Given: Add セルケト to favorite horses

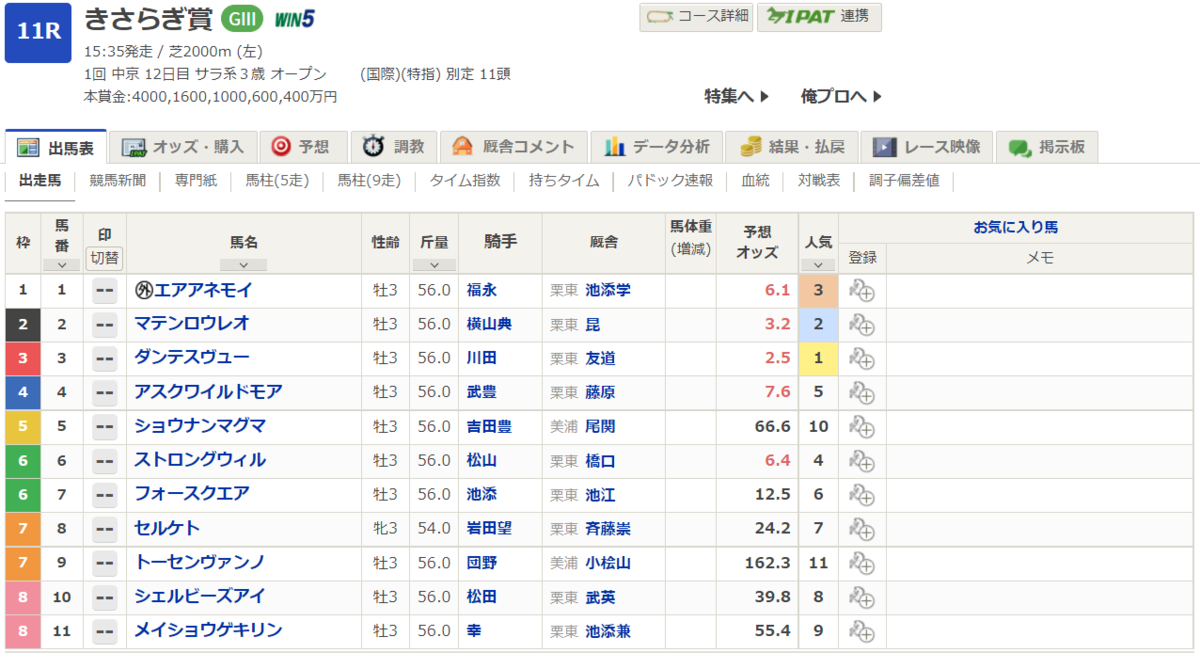Looking at the screenshot, I should click(862, 529).
